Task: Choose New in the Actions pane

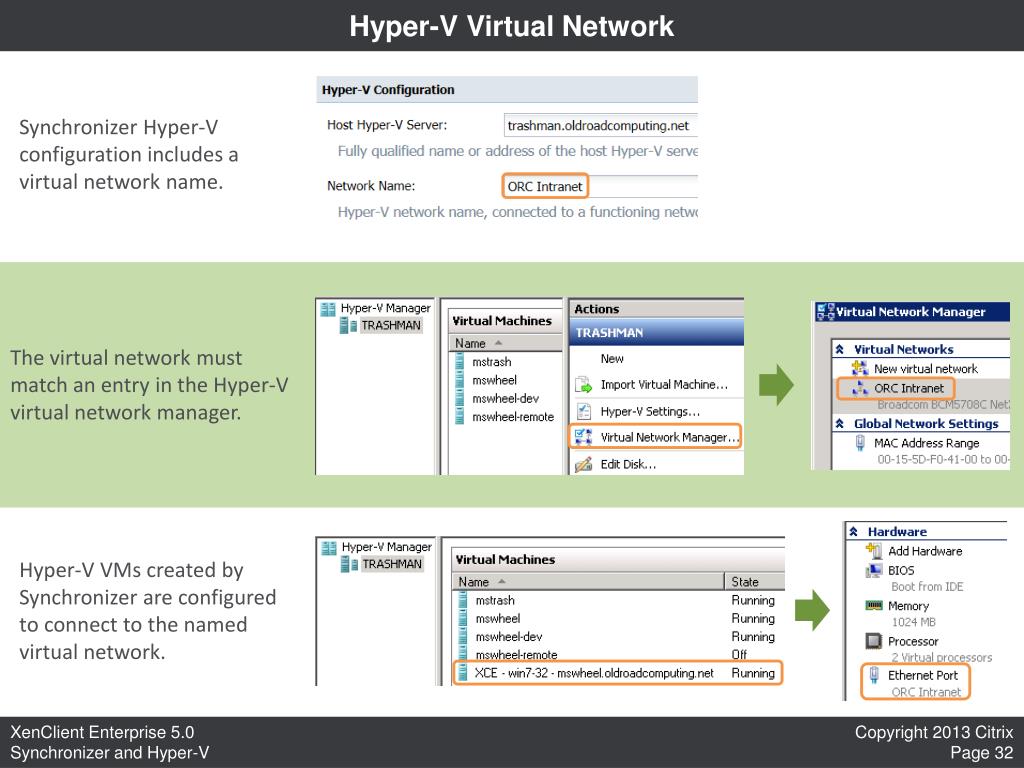Action: pyautogui.click(x=612, y=359)
